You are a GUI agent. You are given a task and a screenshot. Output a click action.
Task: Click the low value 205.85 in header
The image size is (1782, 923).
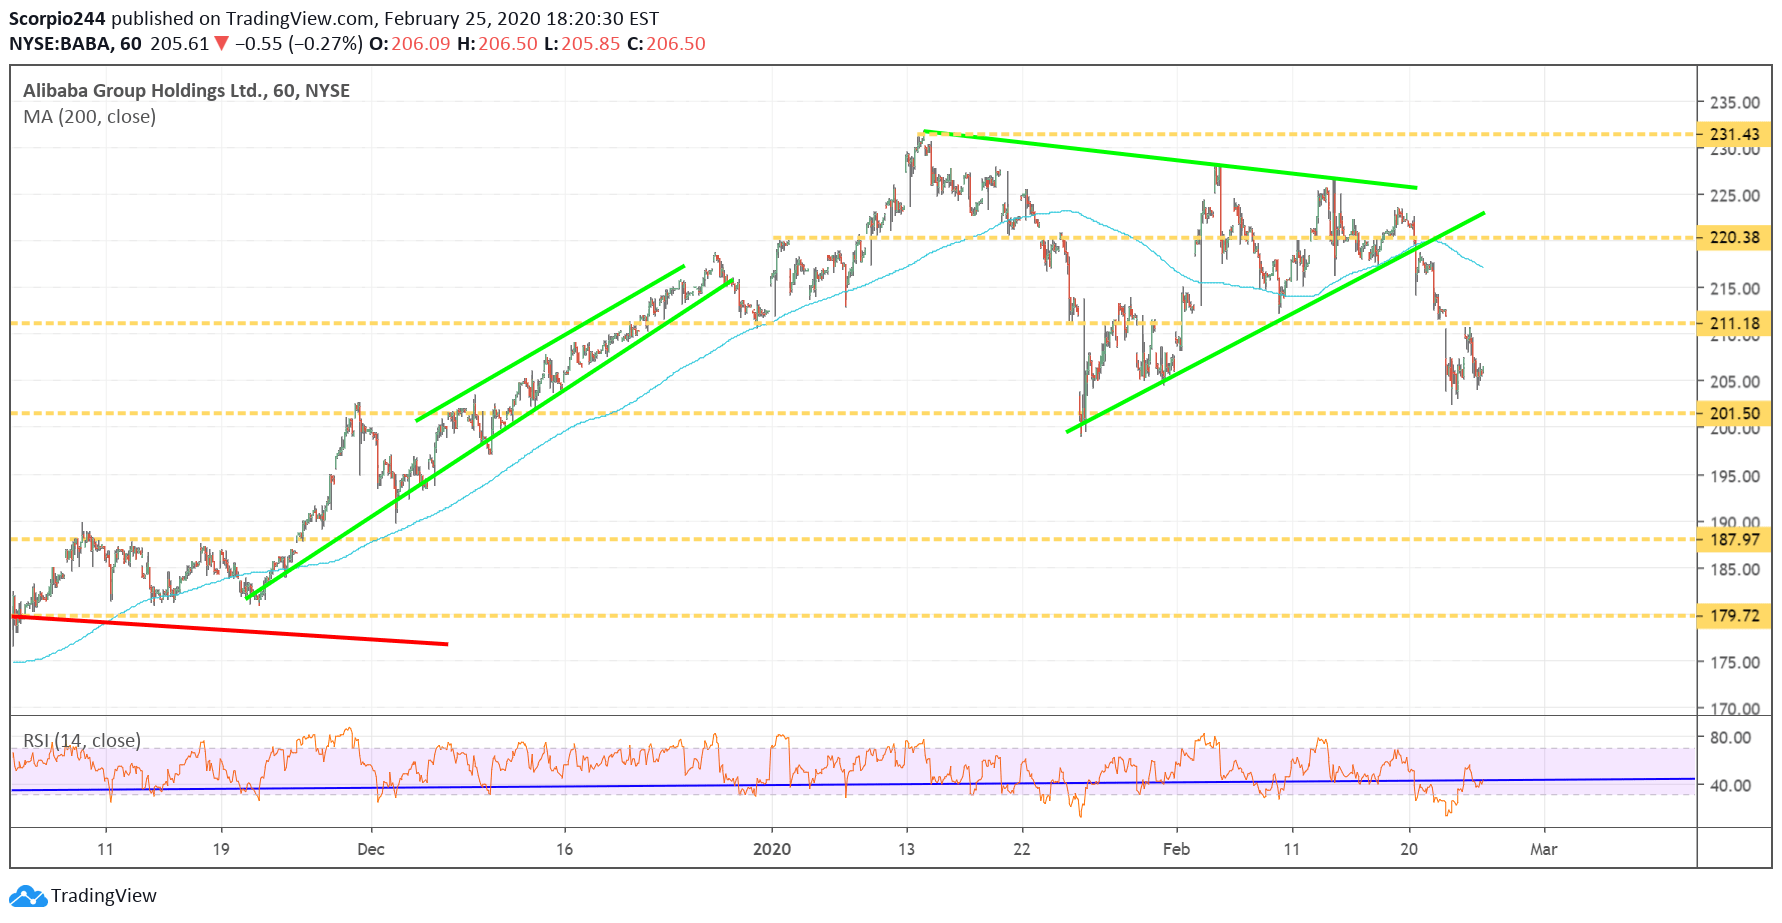(591, 44)
